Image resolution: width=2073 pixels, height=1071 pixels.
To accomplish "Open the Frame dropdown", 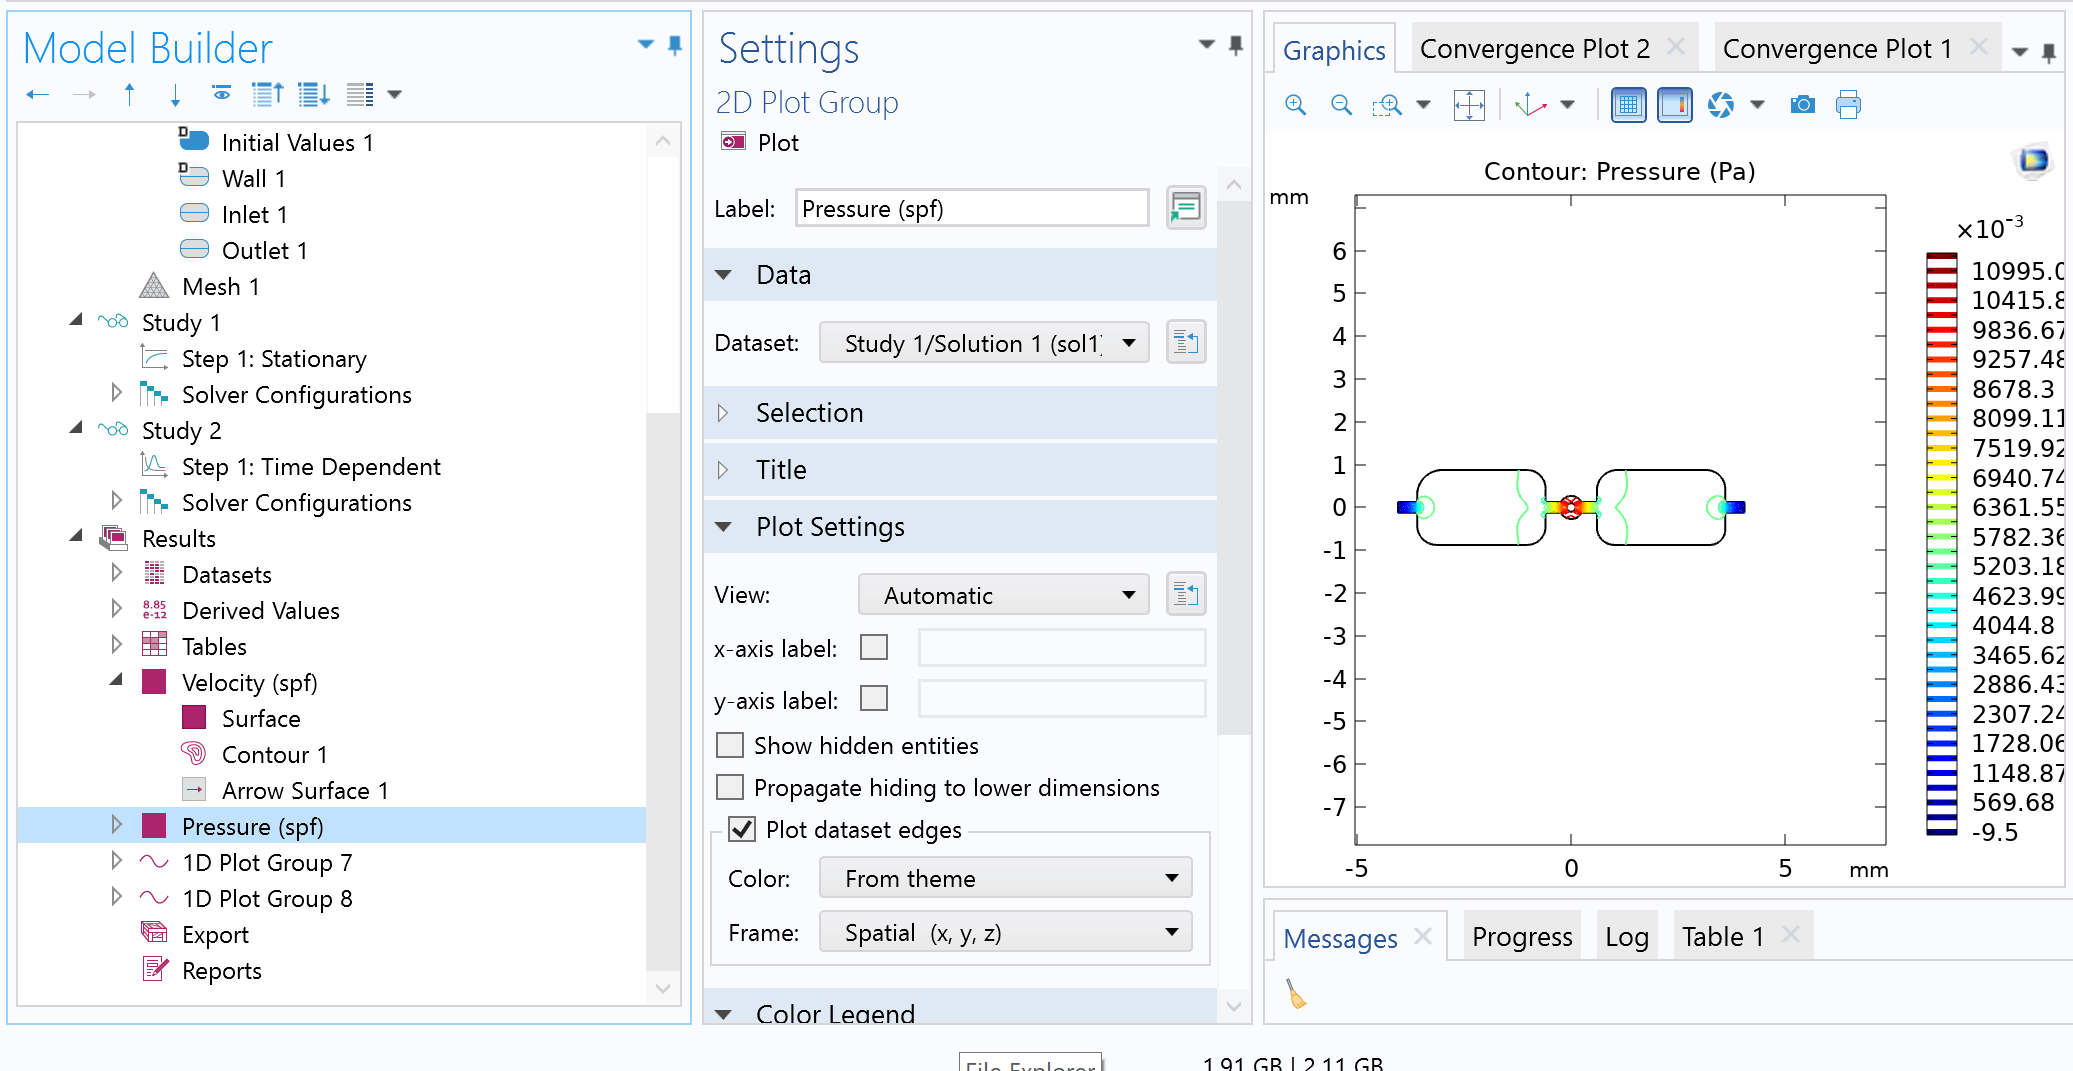I will pyautogui.click(x=1005, y=932).
